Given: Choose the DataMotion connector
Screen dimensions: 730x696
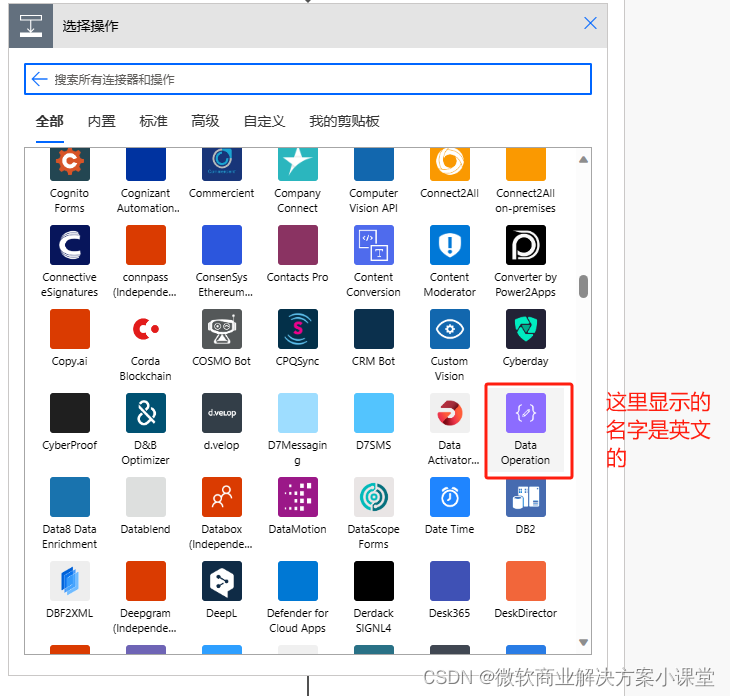Looking at the screenshot, I should tap(297, 497).
